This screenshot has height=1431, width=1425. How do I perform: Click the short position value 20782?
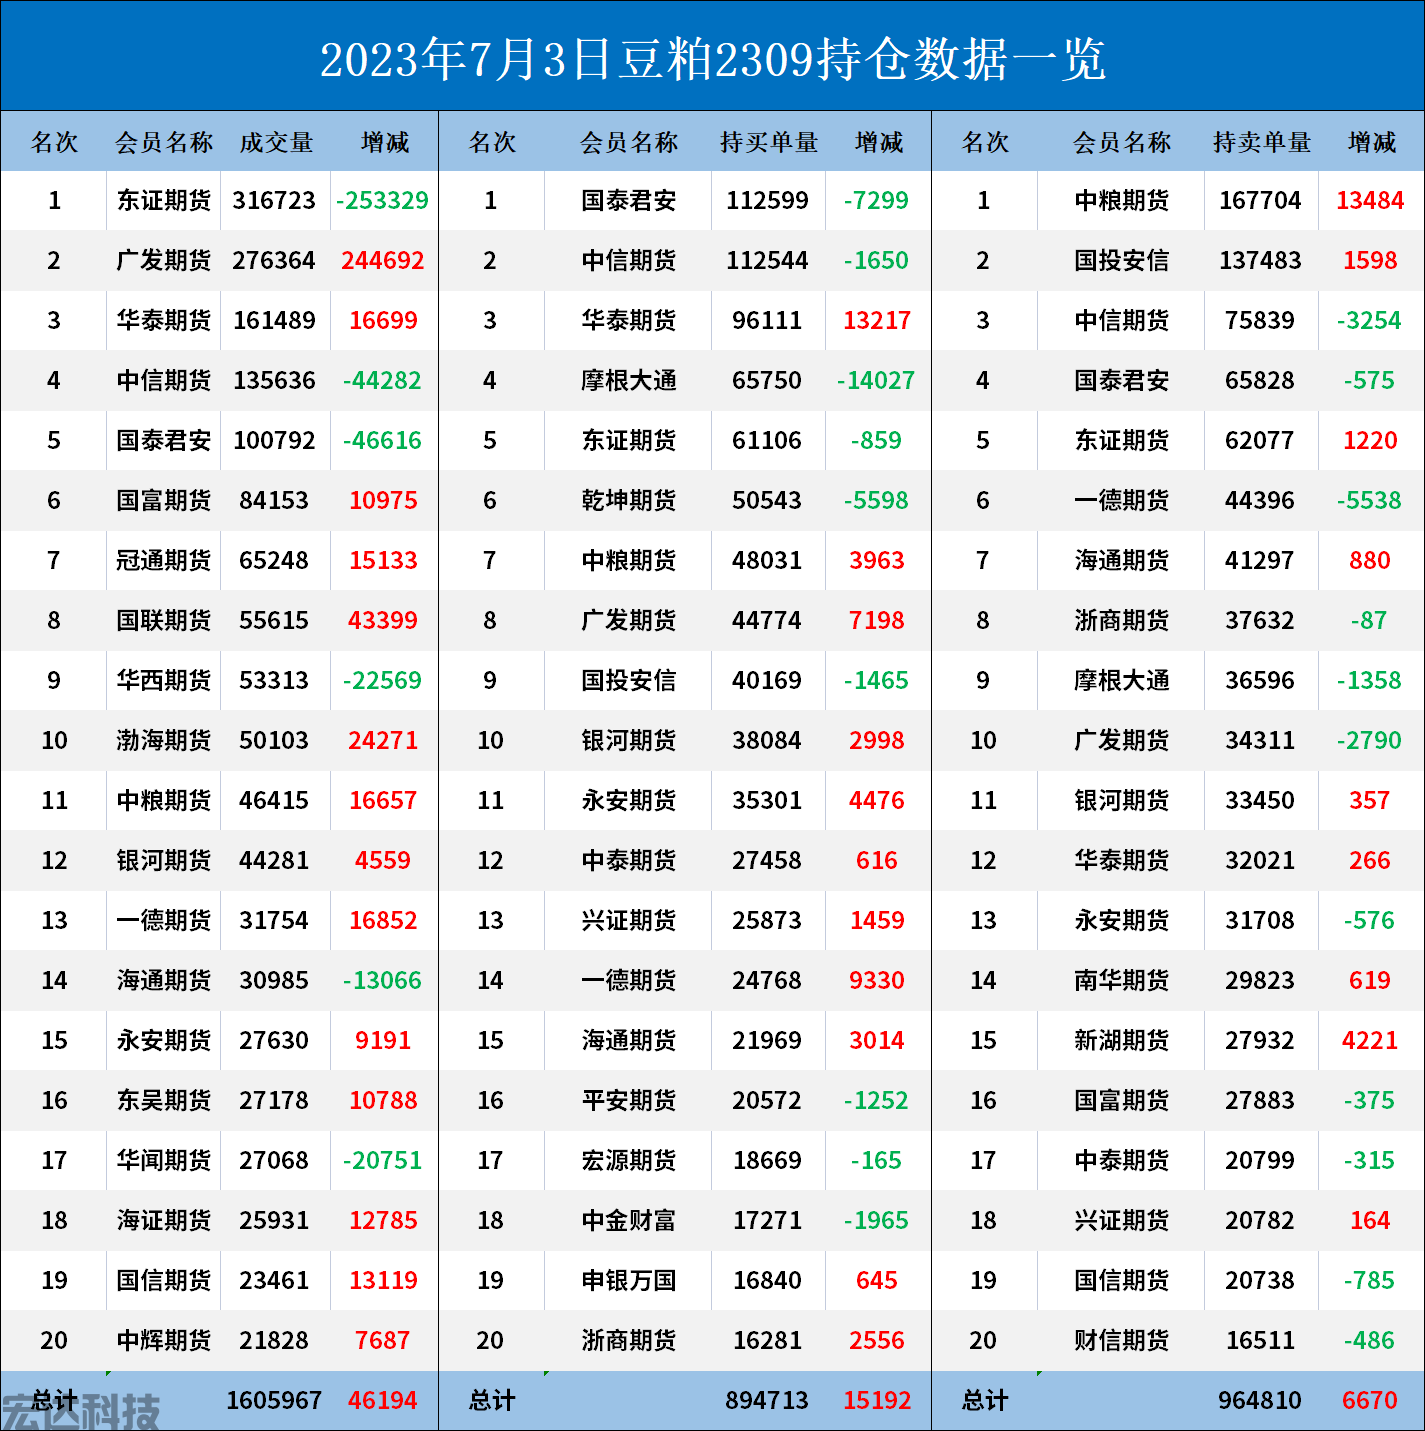[x=1260, y=1220]
